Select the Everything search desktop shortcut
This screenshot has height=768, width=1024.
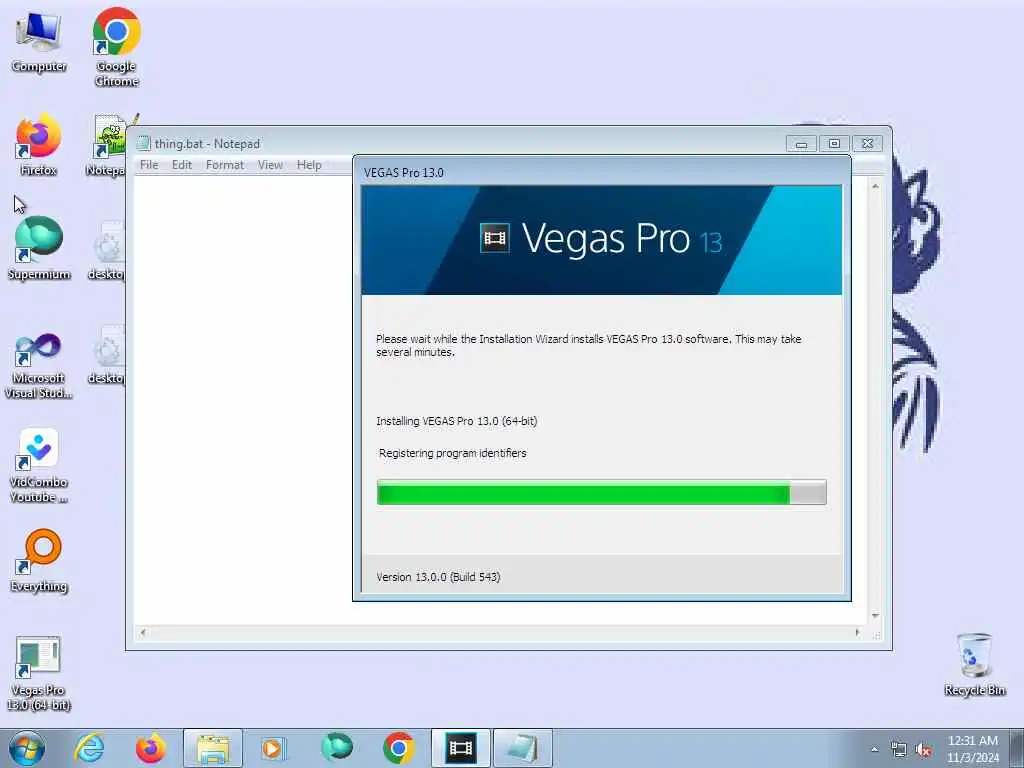(x=39, y=560)
